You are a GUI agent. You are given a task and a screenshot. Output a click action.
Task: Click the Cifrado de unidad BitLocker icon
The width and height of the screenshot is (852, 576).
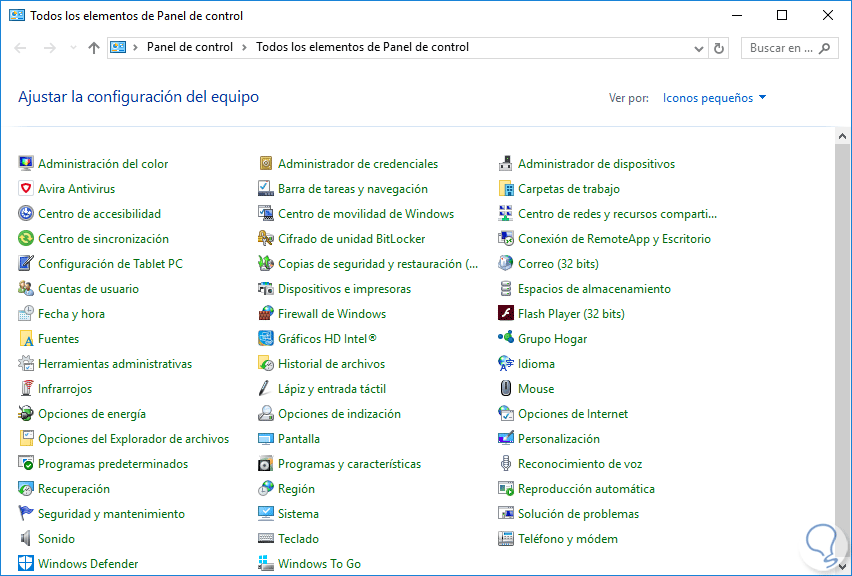pos(265,239)
